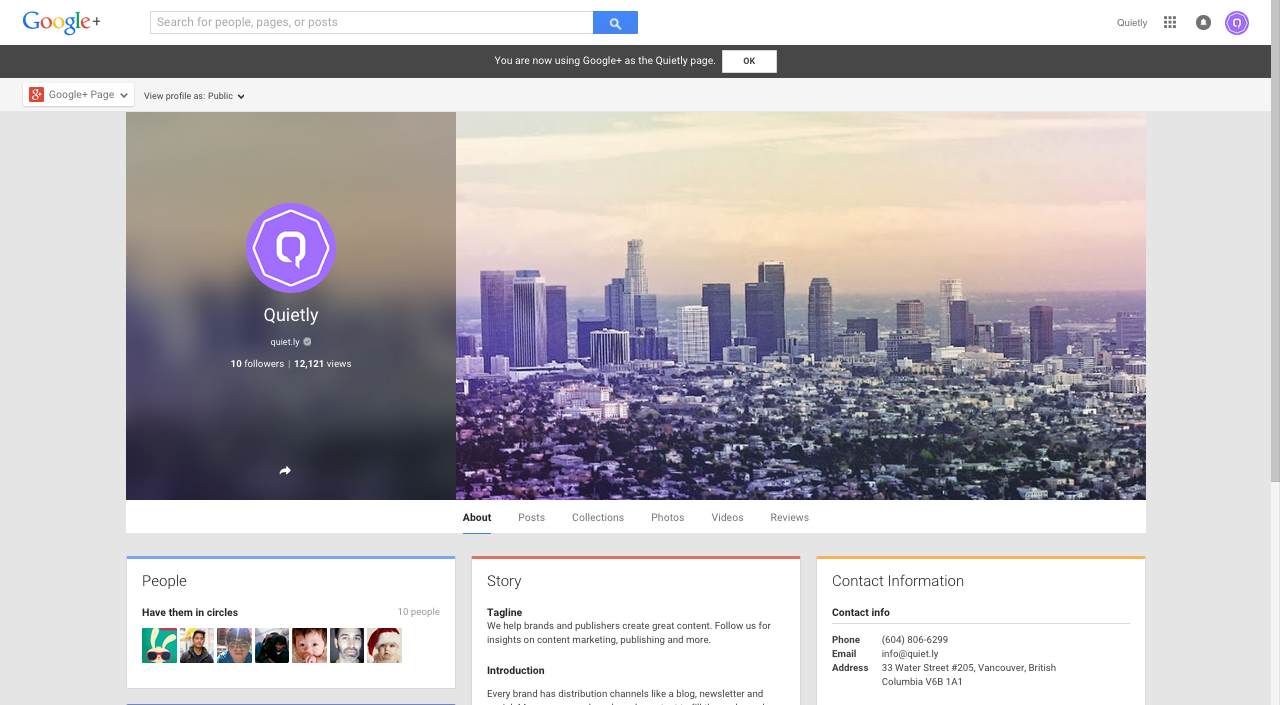This screenshot has width=1280, height=705.
Task: Open the Santa hat baby follower thumbnail
Action: tap(384, 645)
